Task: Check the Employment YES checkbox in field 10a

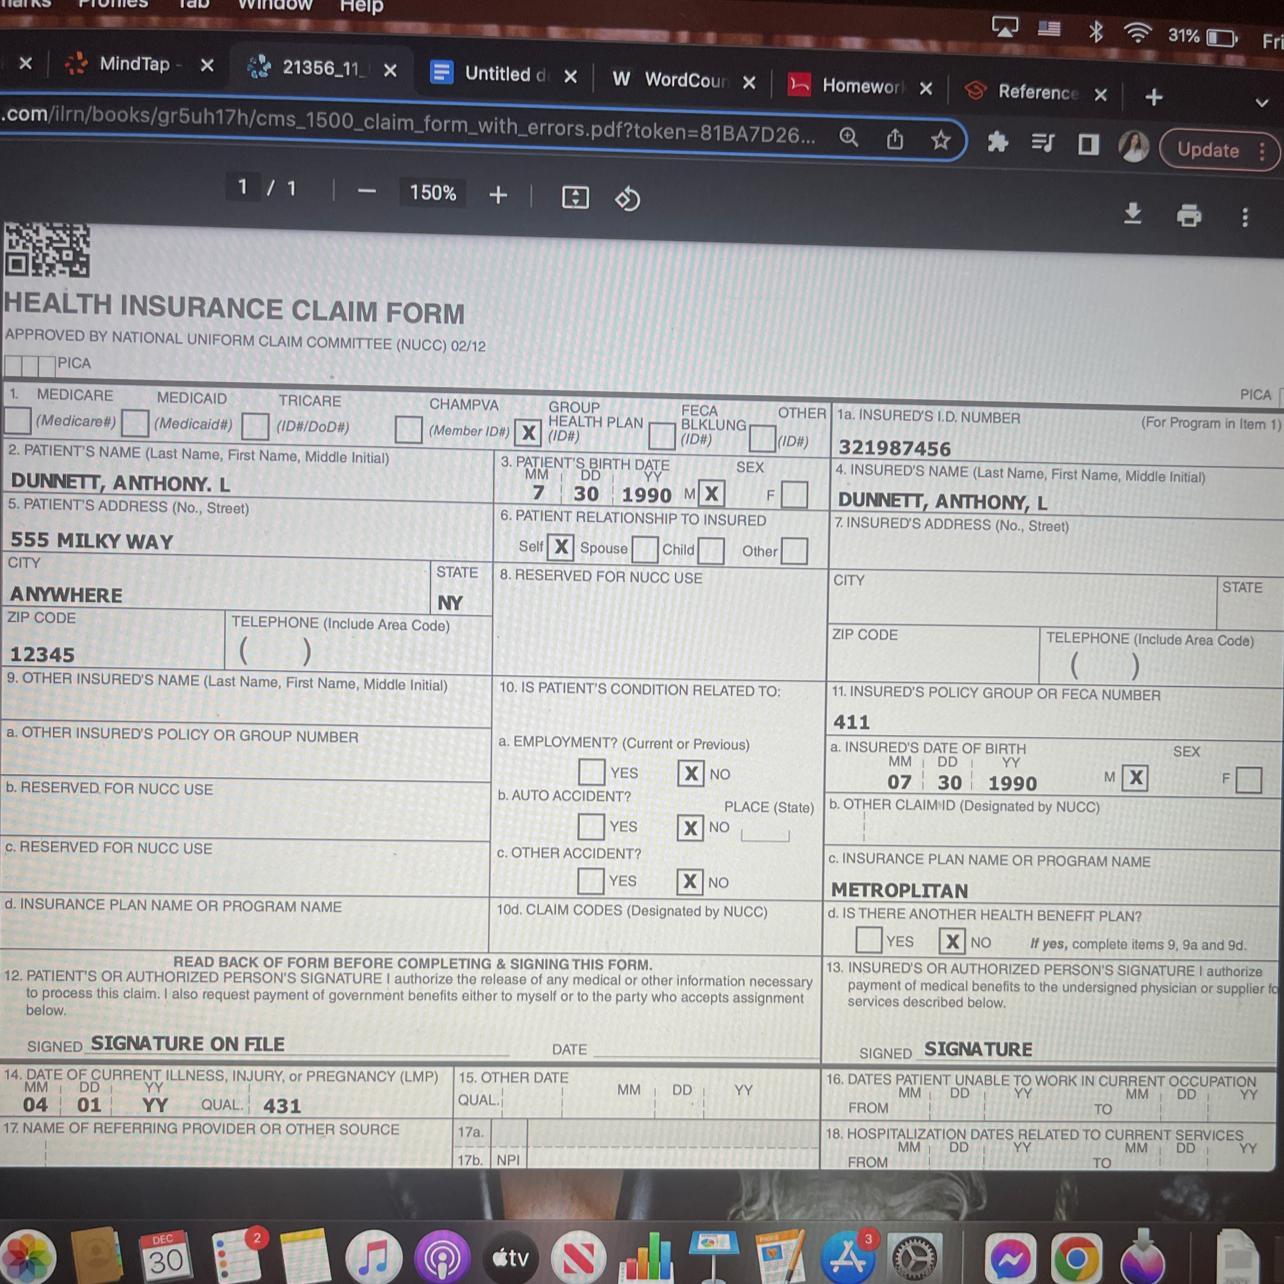Action: click(x=592, y=771)
